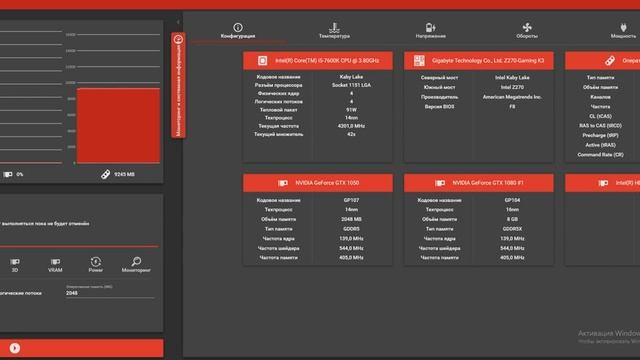Click the Command Rate (CR) label
Image resolution: width=640 pixels, height=360 pixels.
click(600, 155)
